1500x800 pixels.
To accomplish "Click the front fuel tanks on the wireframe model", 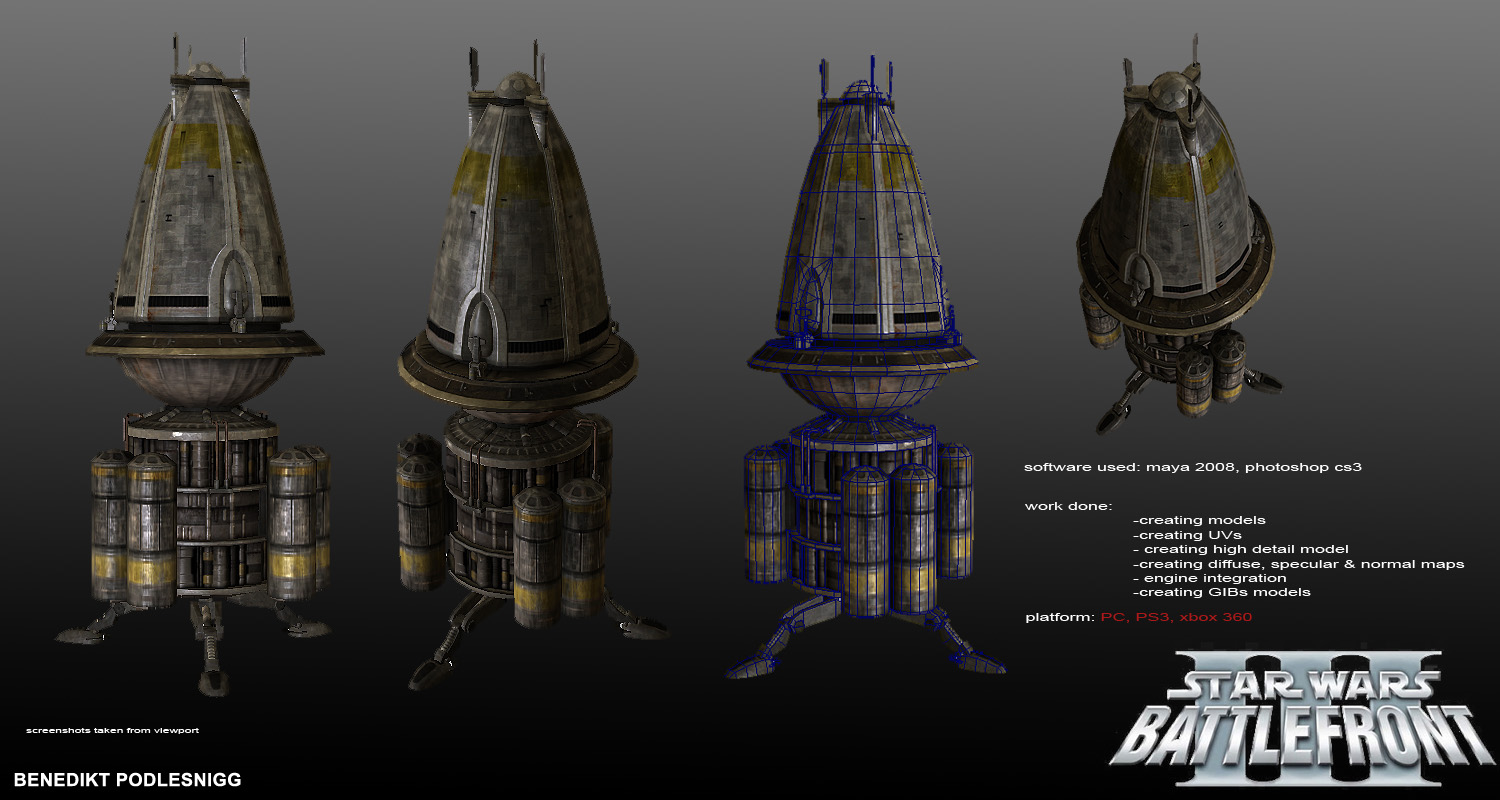I will 891,540.
